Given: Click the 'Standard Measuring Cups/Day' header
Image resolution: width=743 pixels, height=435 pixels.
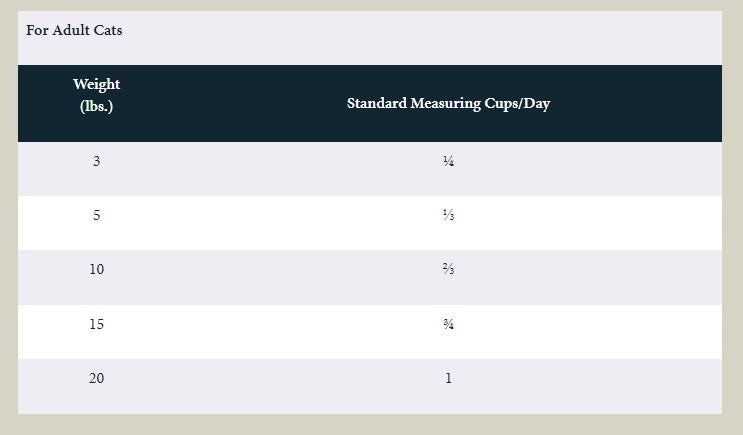Looking at the screenshot, I should [x=448, y=103].
